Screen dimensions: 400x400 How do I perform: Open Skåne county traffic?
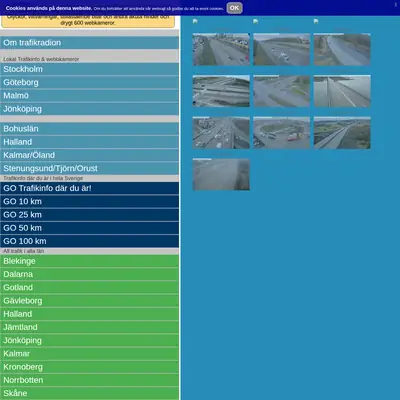coord(89,393)
